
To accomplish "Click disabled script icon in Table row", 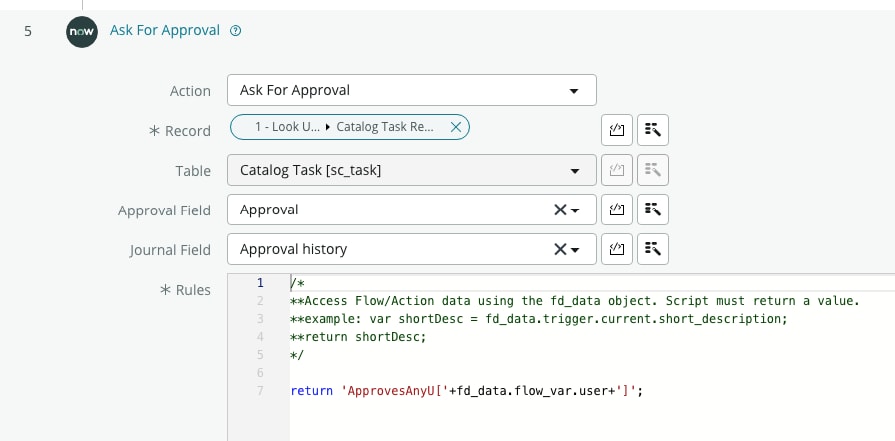I will point(616,170).
